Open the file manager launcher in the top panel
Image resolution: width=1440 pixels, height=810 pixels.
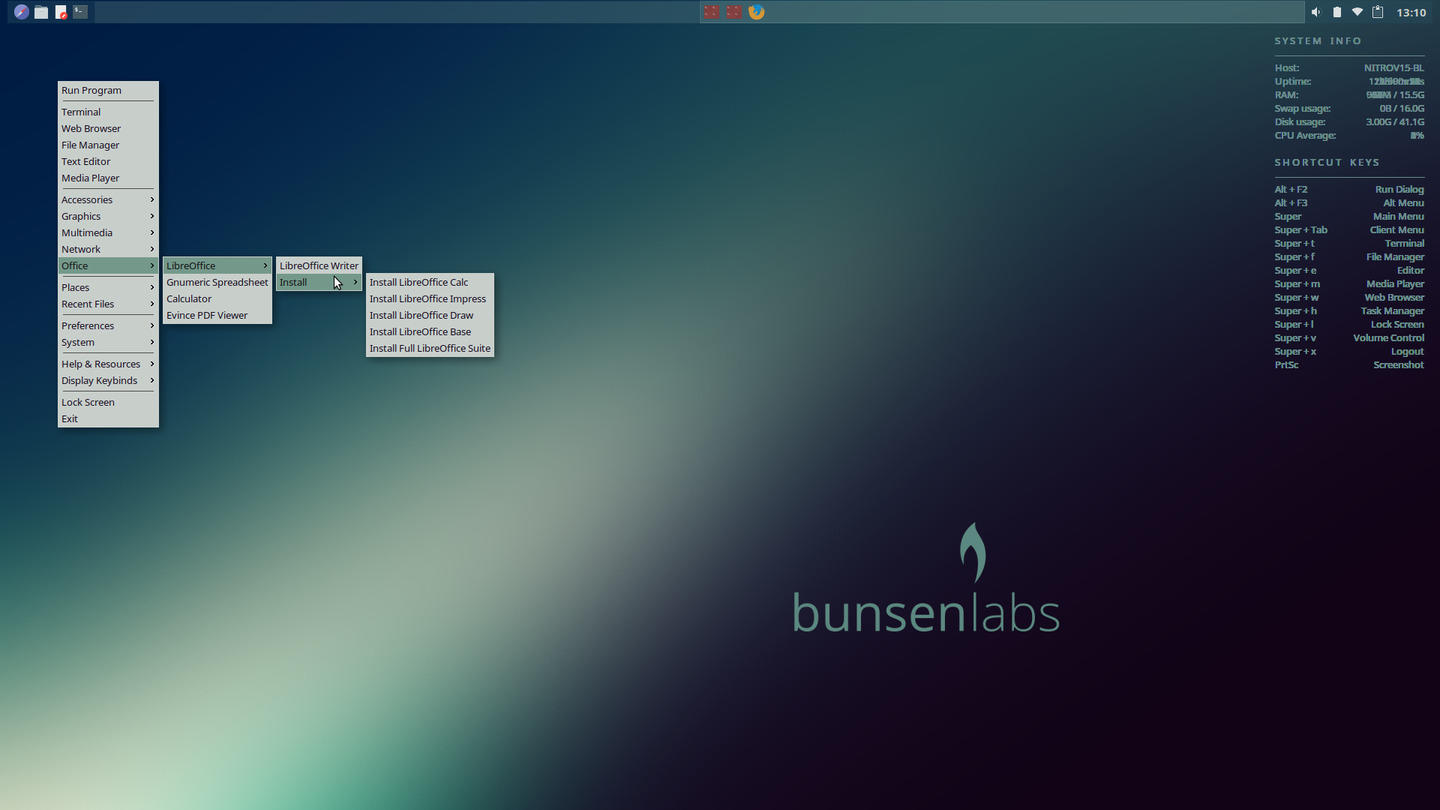click(41, 12)
